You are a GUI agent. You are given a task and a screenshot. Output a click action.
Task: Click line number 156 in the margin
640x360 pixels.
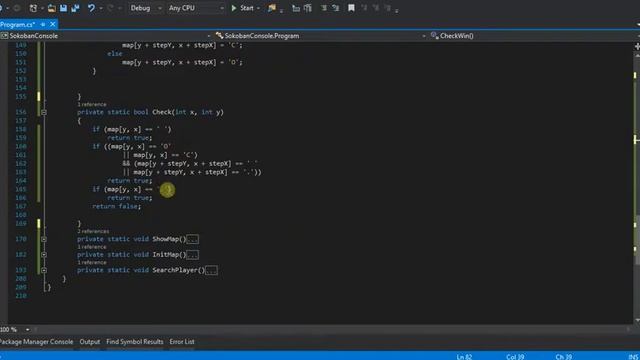pyautogui.click(x=21, y=112)
